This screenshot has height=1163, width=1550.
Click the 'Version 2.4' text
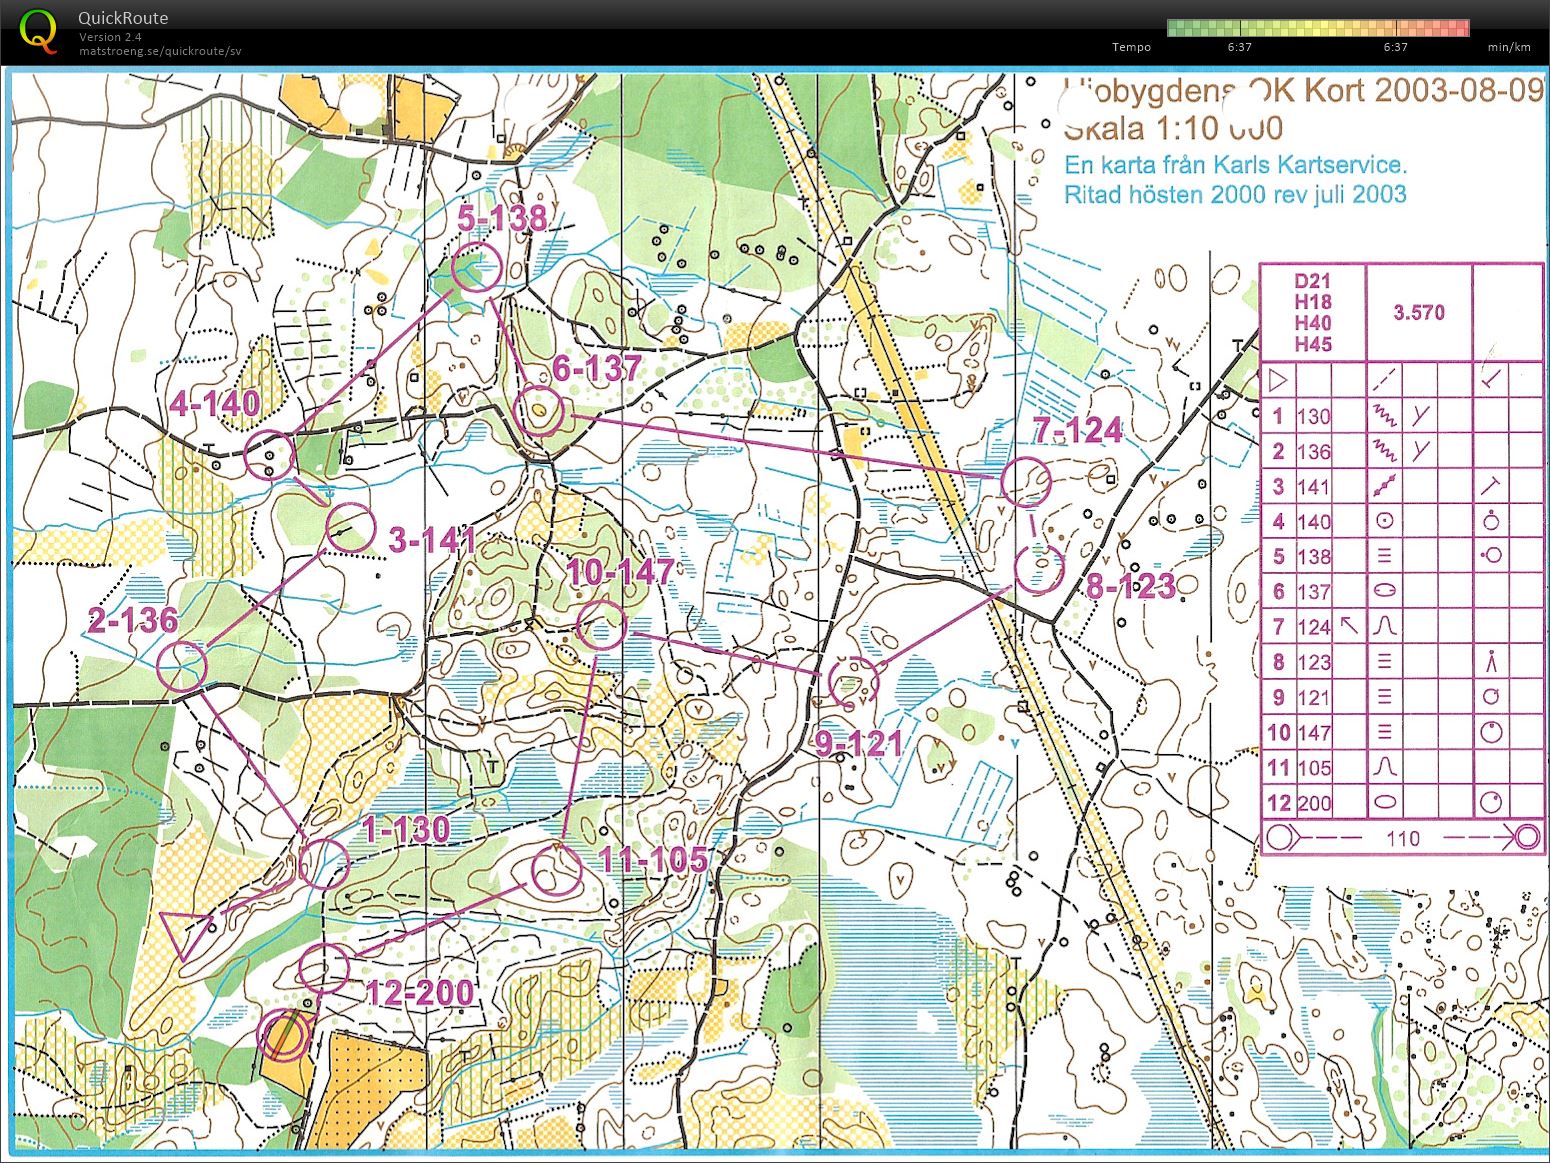[110, 37]
